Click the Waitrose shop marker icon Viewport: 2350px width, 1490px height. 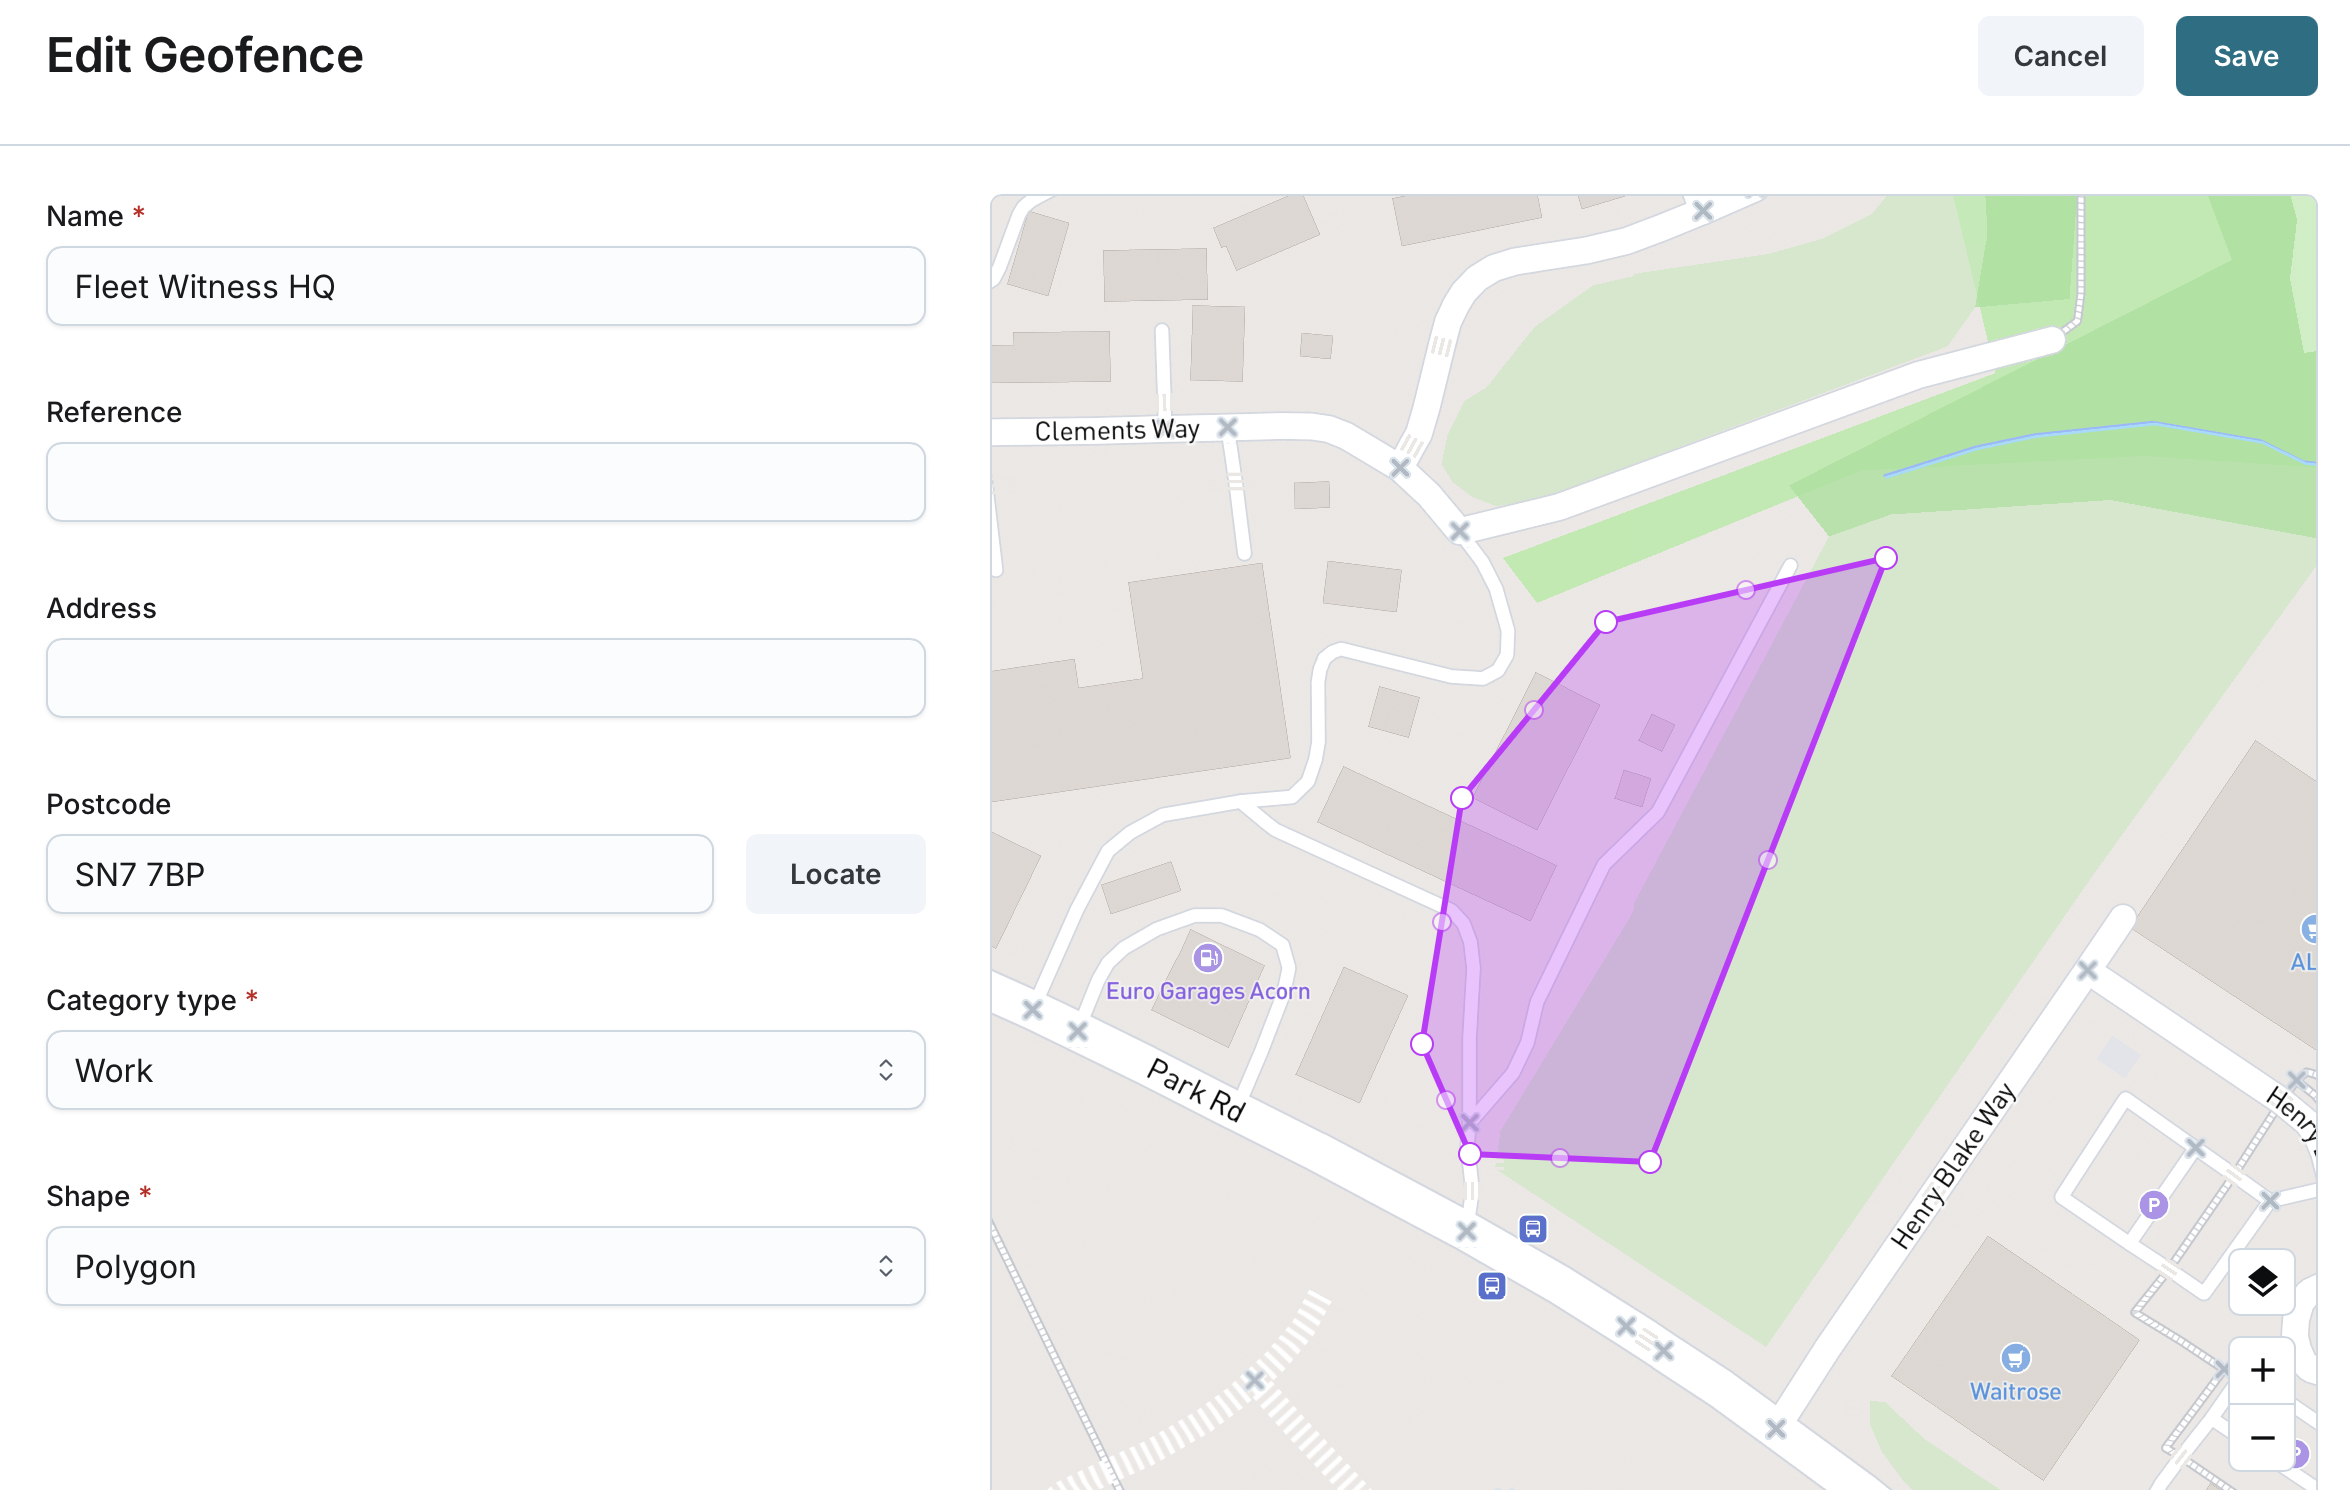[x=2015, y=1357]
